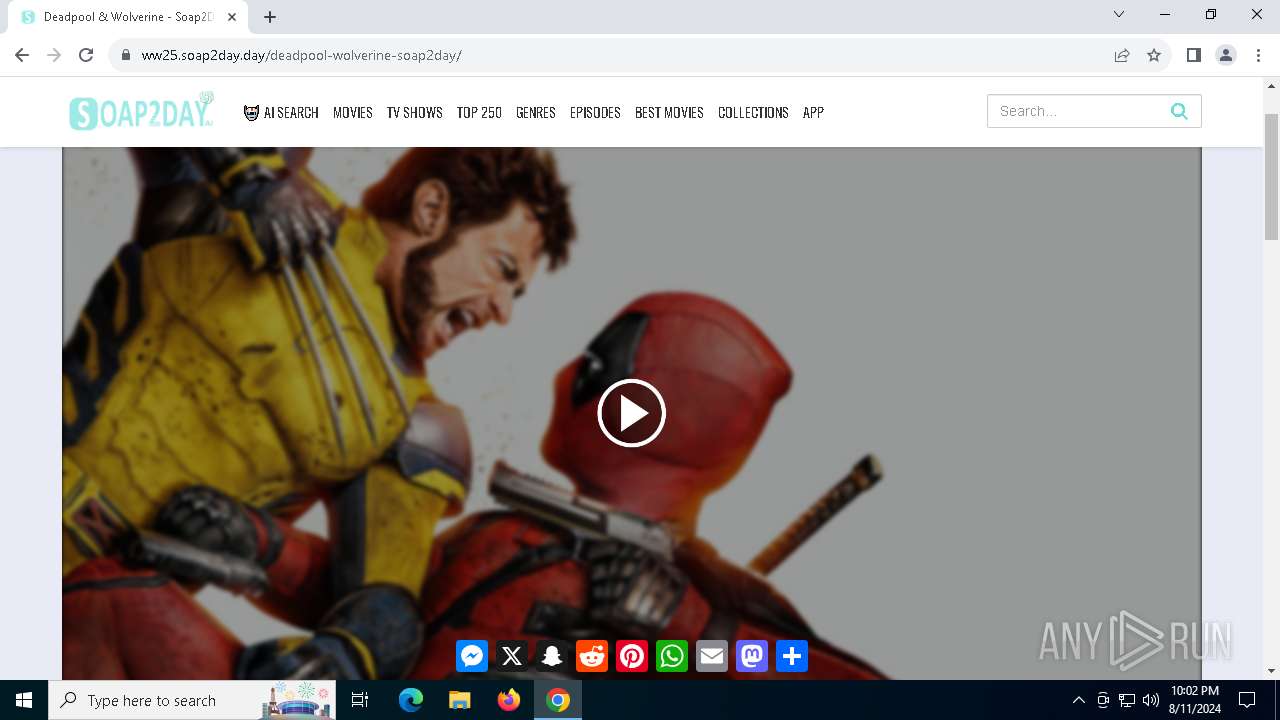Viewport: 1280px width, 720px height.
Task: Click taskbar search box
Action: click(194, 700)
